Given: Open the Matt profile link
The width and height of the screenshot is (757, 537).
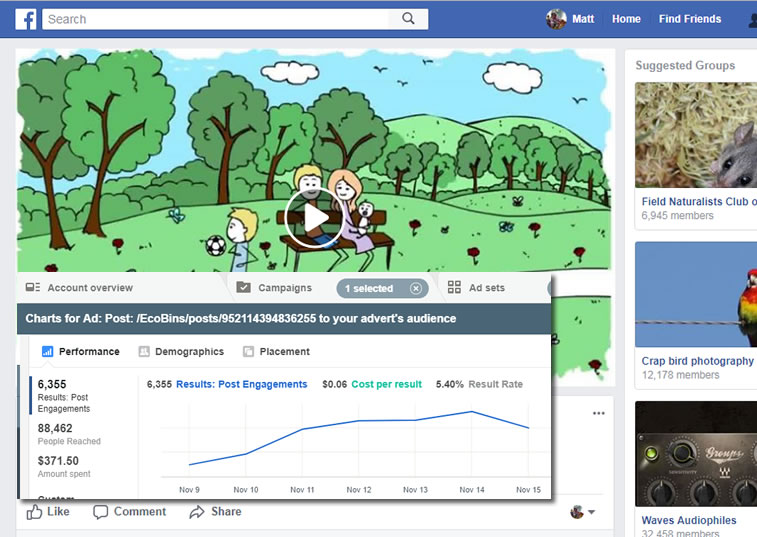Looking at the screenshot, I should [583, 19].
